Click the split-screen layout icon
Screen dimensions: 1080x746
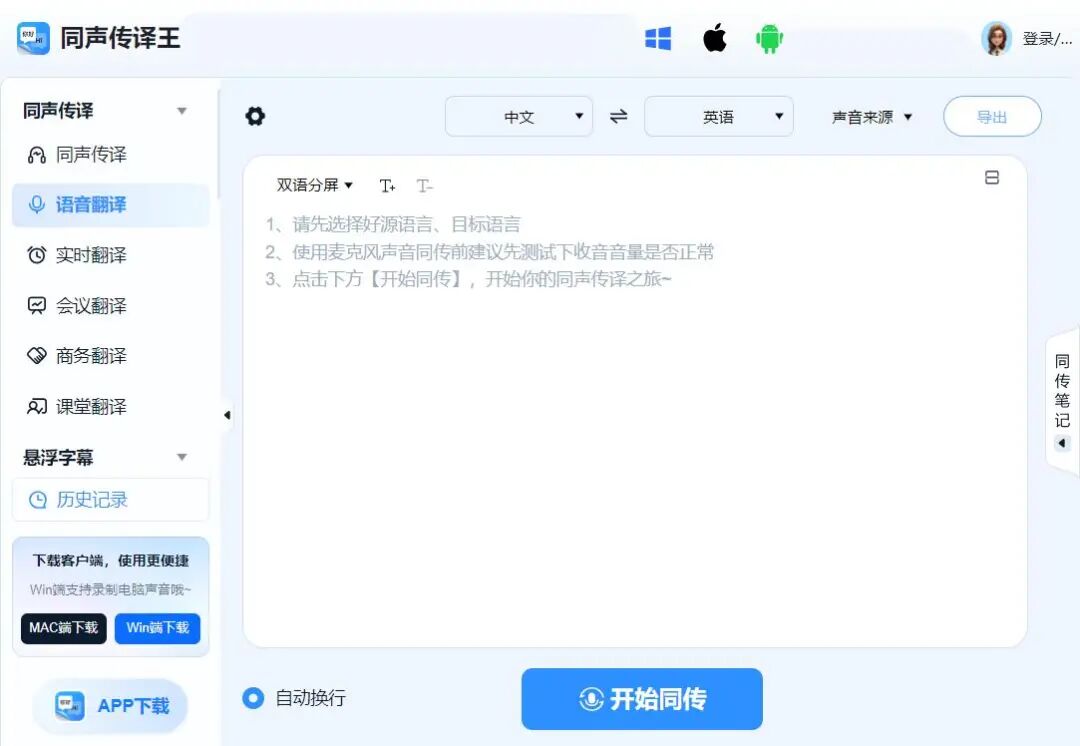(x=992, y=175)
